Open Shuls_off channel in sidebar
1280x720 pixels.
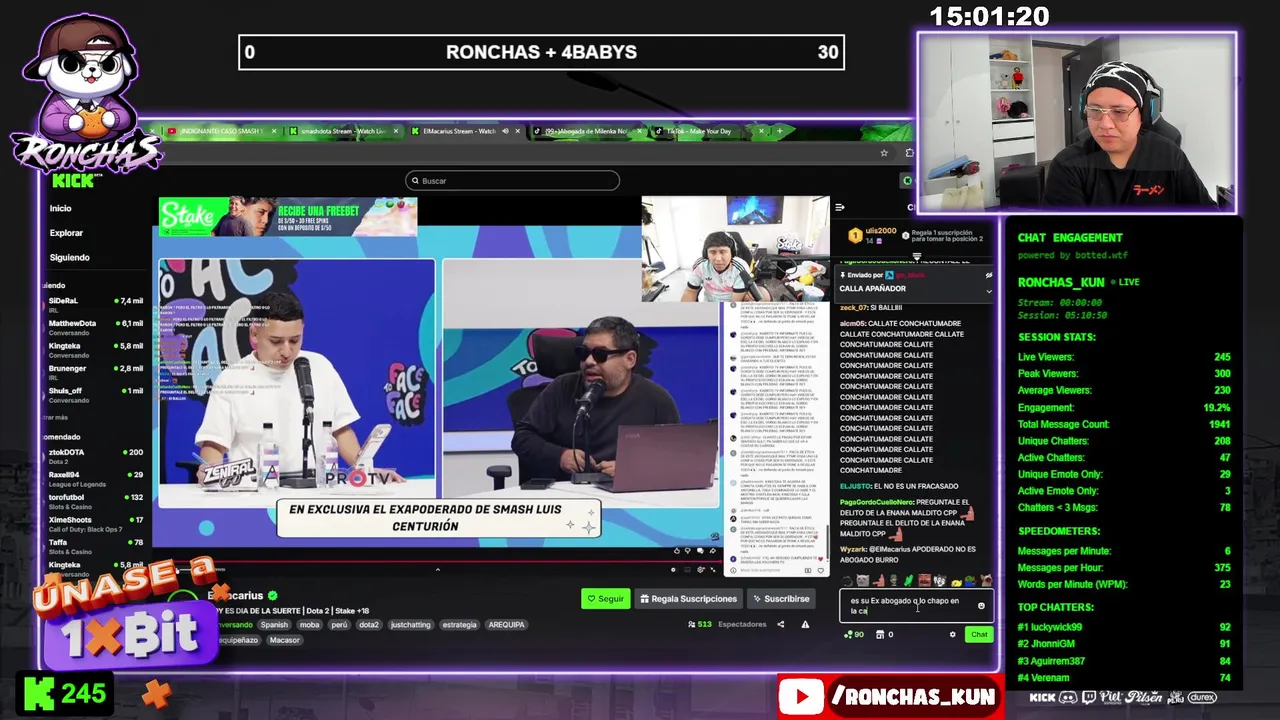(96, 394)
